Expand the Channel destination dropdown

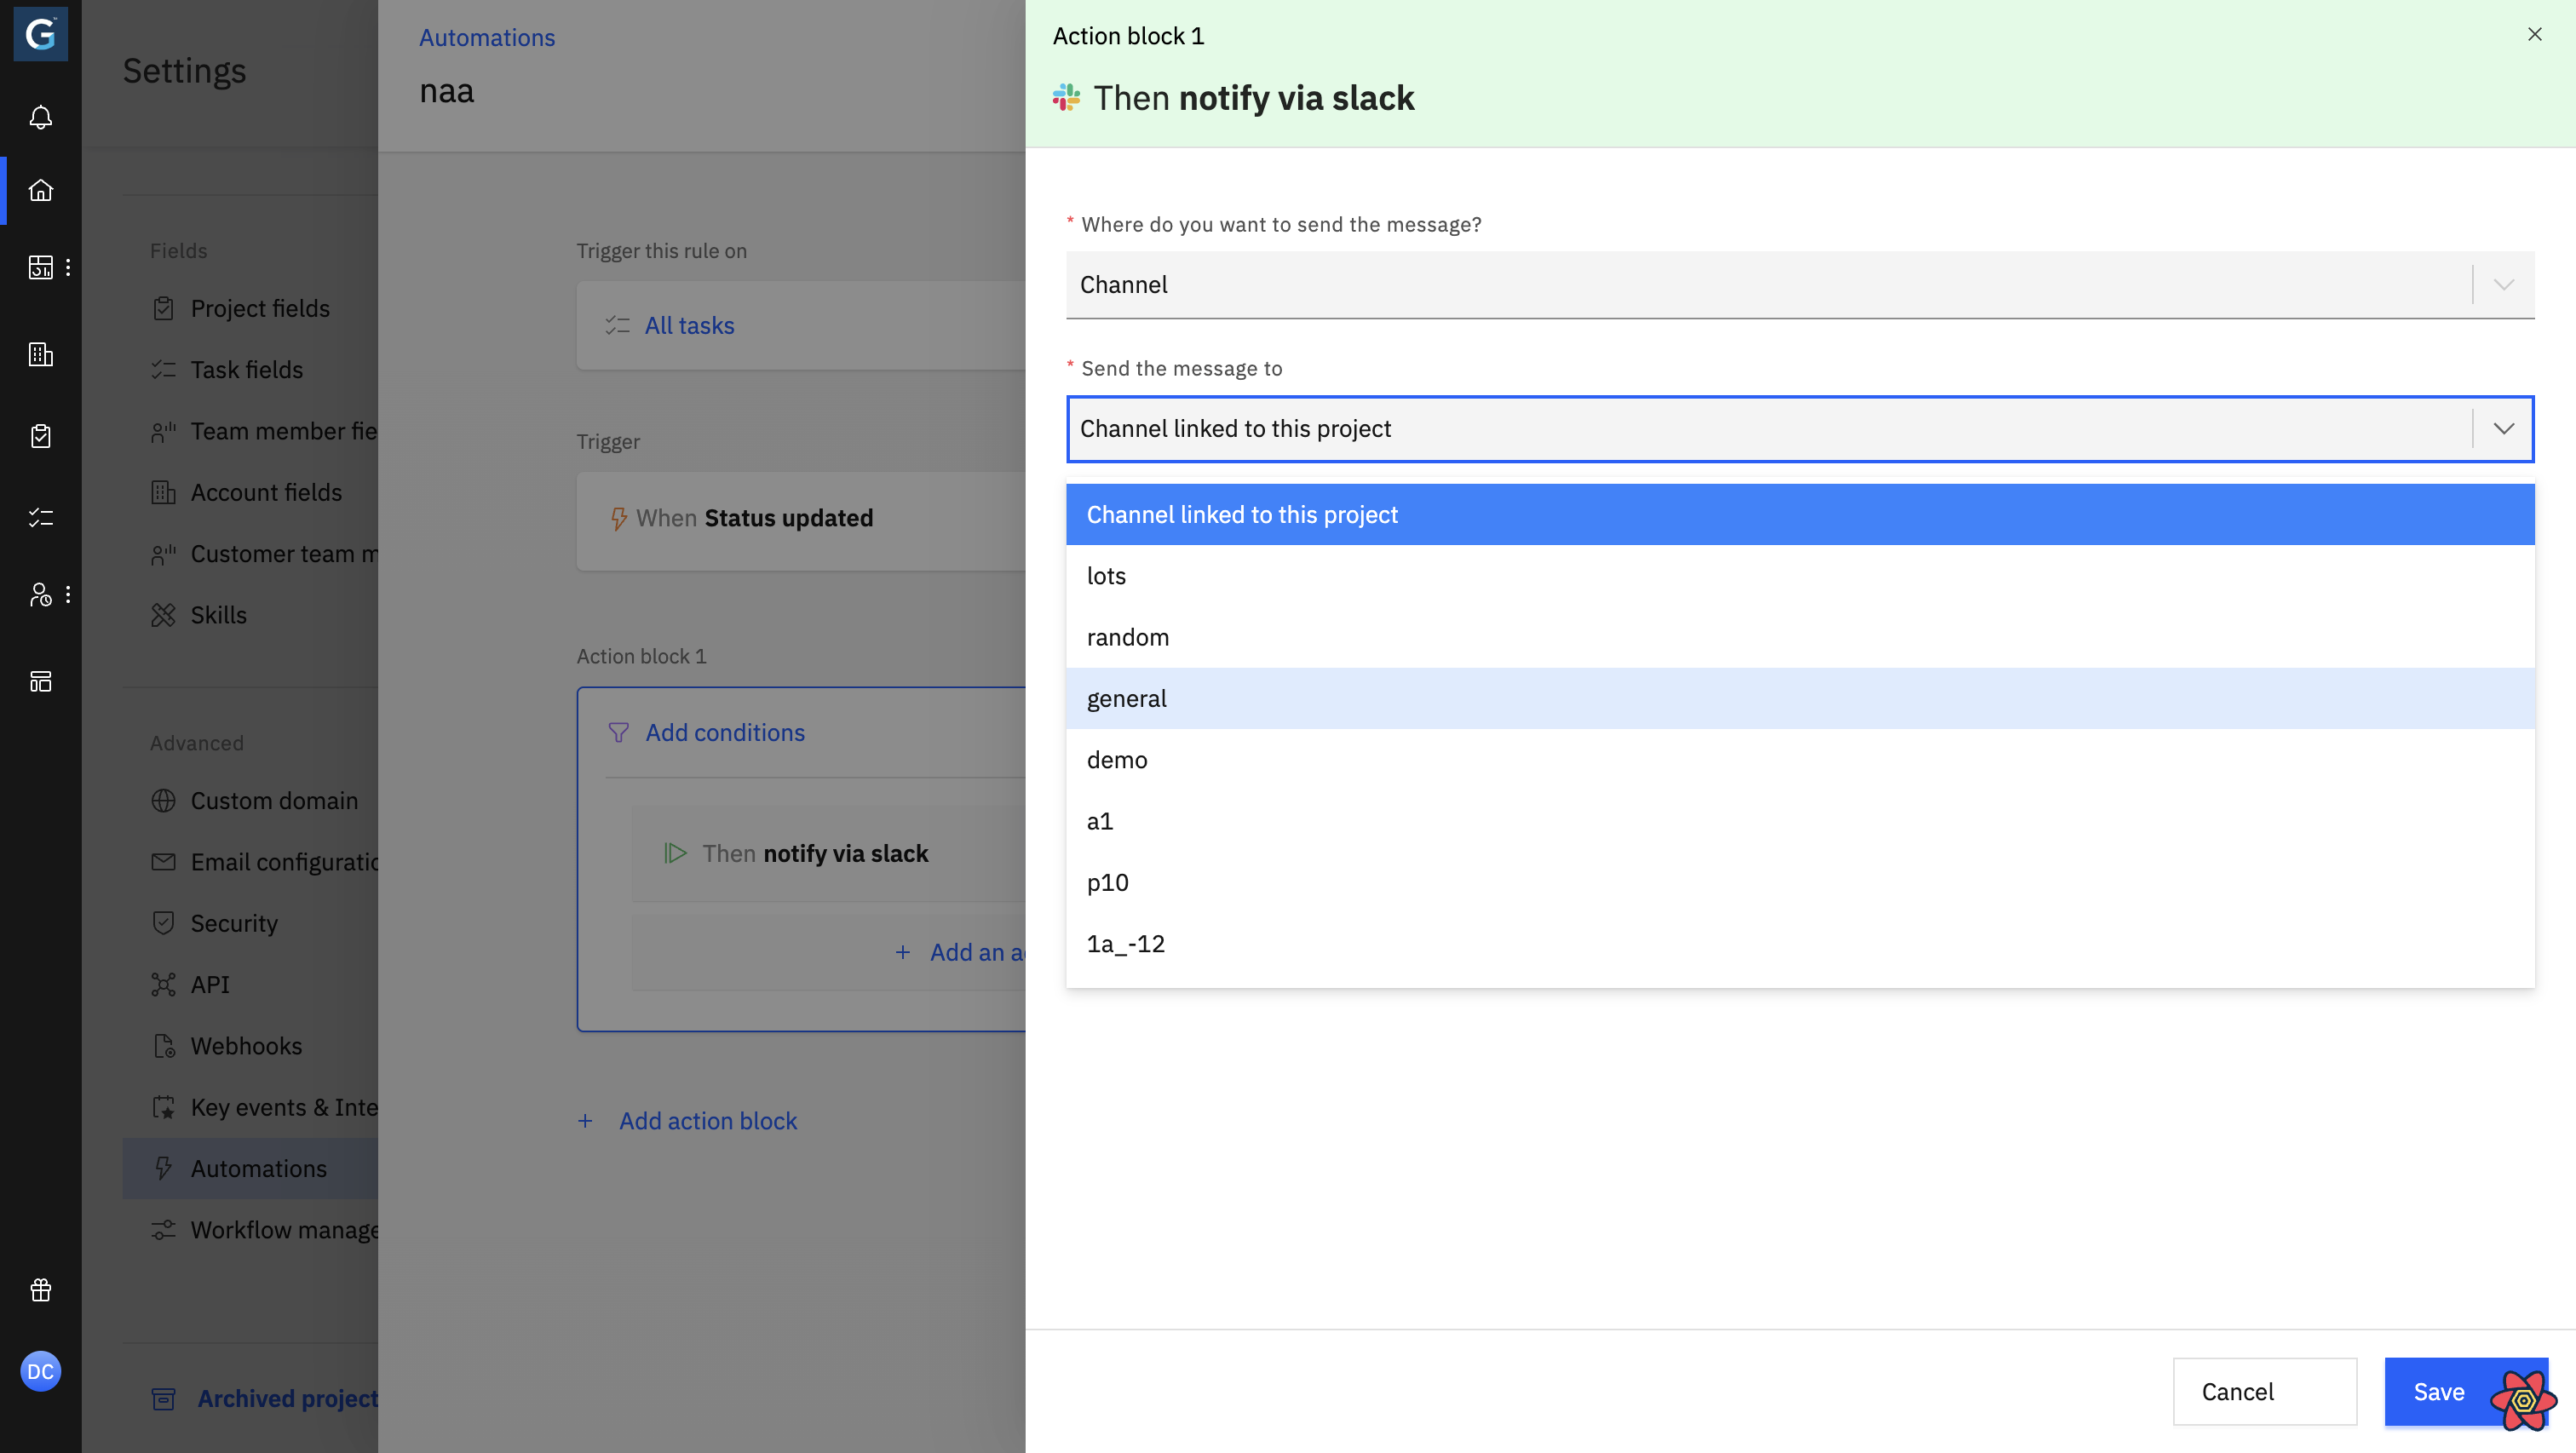(2502, 285)
